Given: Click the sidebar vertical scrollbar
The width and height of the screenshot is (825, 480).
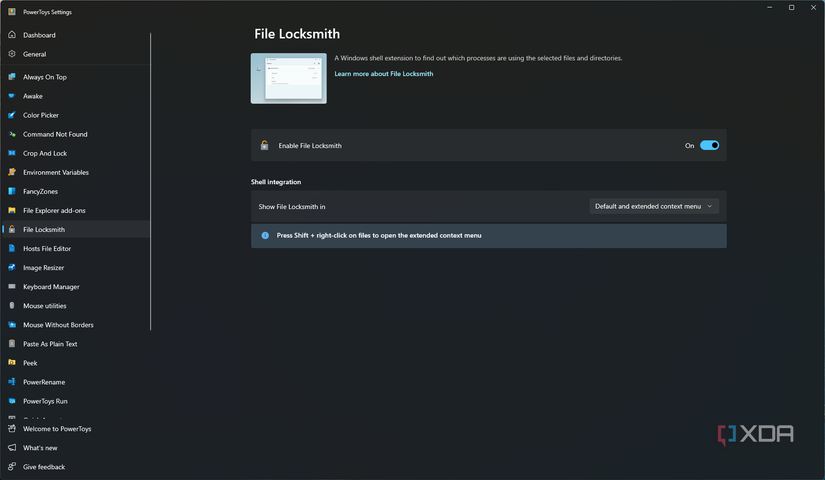Looking at the screenshot, I should 150,182.
